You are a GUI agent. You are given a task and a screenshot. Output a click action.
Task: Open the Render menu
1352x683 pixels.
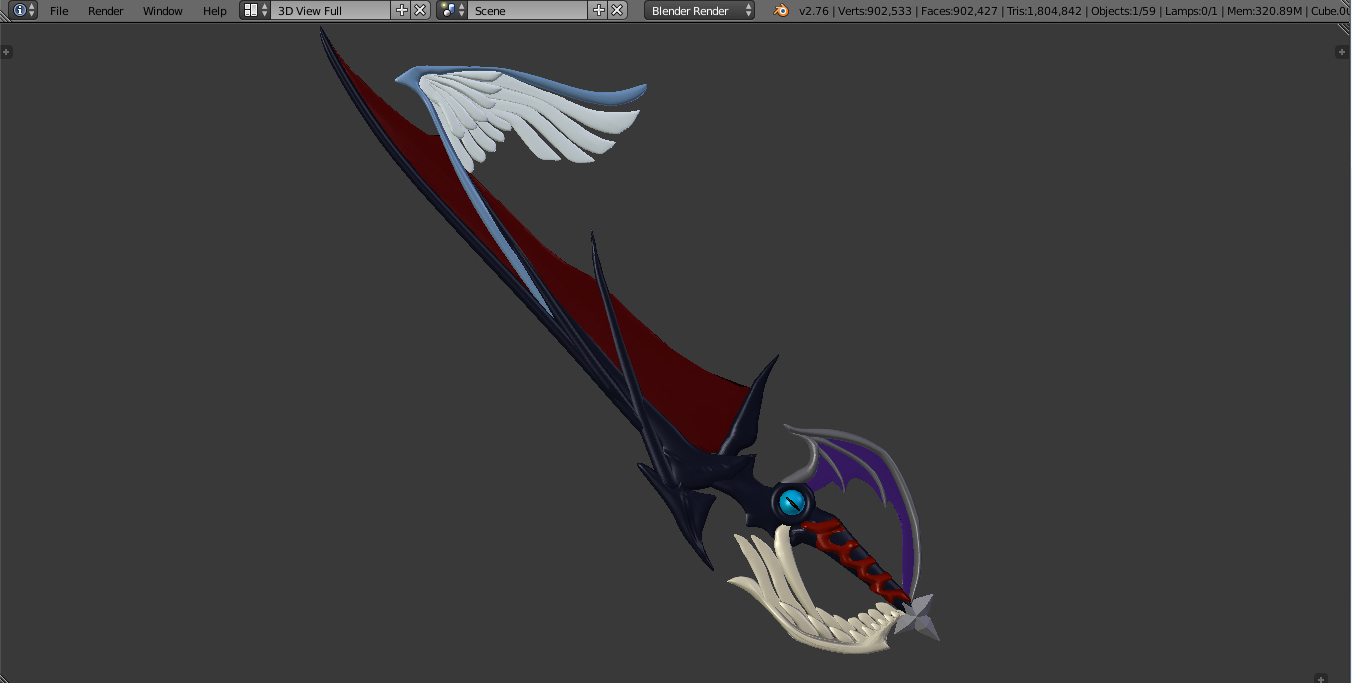[106, 11]
